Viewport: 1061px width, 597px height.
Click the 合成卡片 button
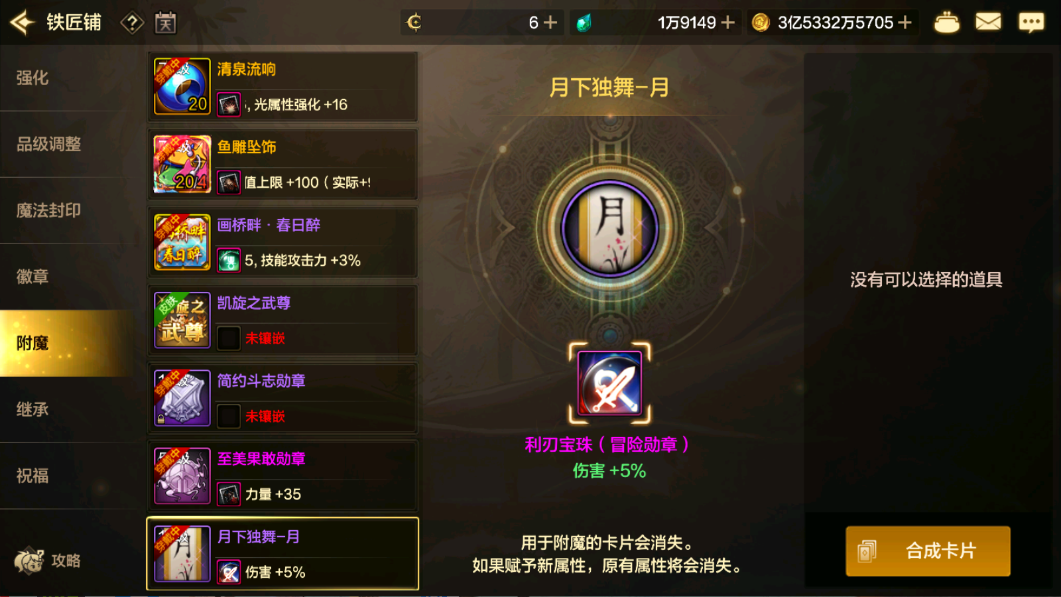(x=928, y=551)
